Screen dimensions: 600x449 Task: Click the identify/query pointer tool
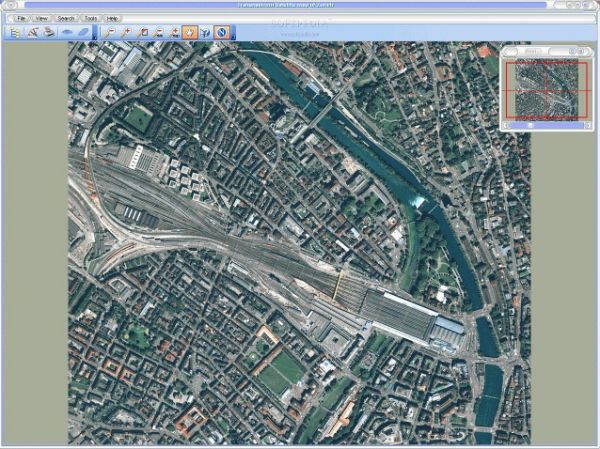point(206,33)
